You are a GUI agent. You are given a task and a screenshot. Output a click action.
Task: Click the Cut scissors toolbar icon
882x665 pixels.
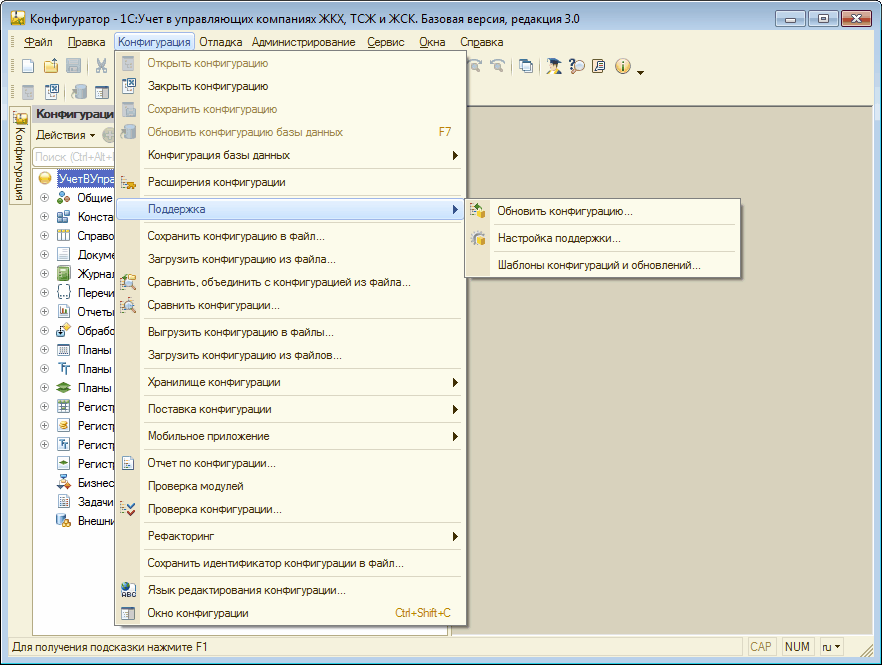point(101,66)
